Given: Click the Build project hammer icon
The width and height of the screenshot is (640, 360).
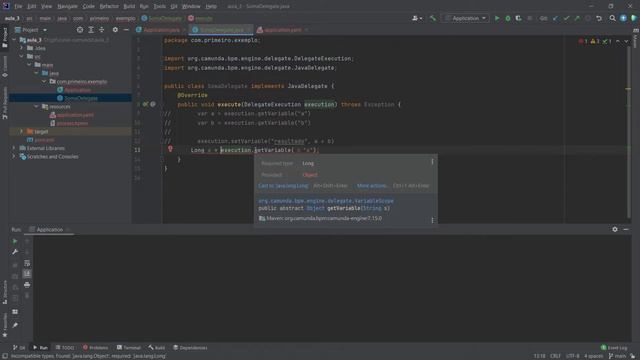Looking at the screenshot, I should click(433, 18).
